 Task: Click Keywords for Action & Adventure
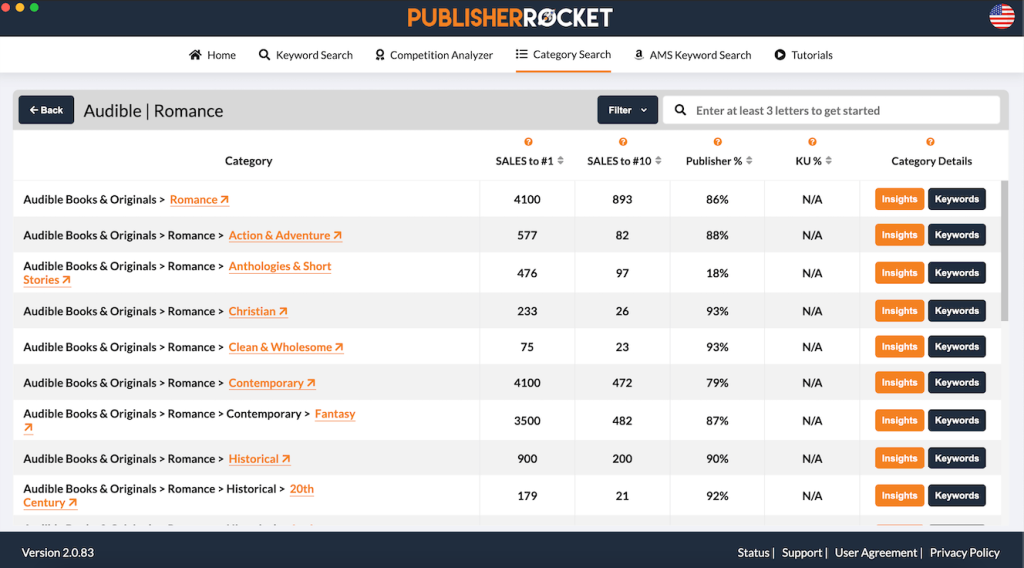click(x=957, y=235)
